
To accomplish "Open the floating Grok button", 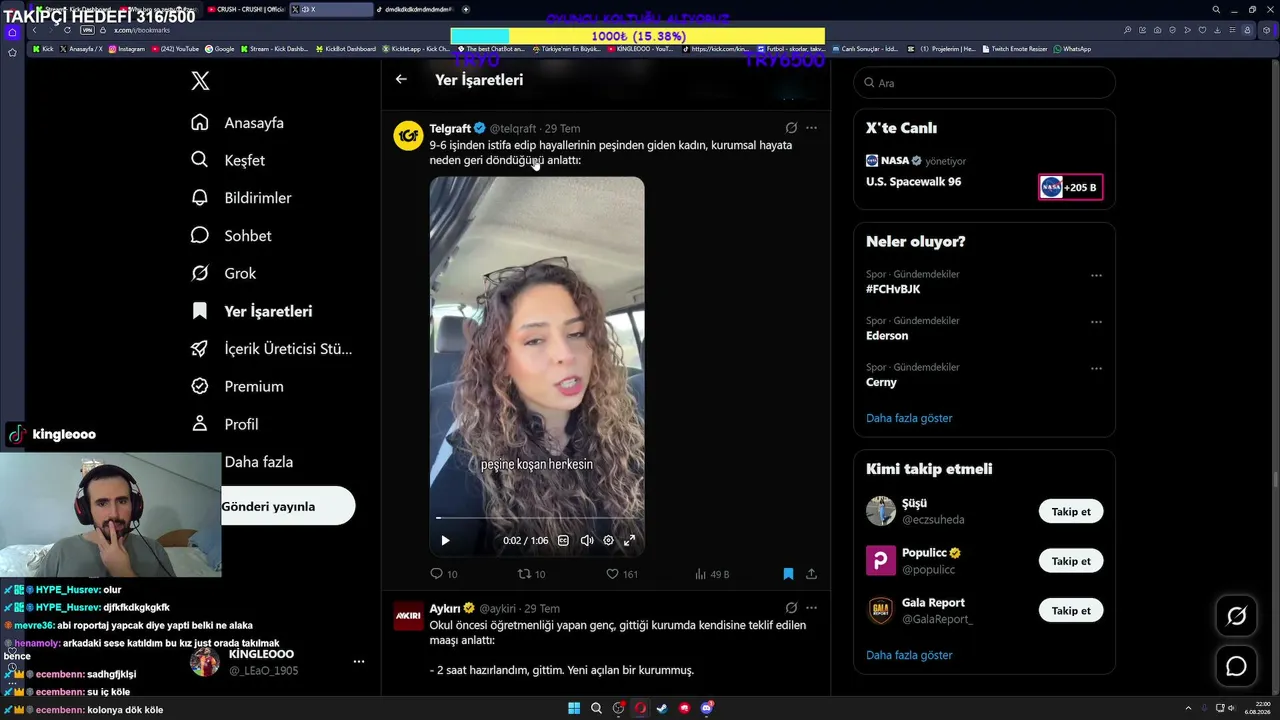I will pyautogui.click(x=1236, y=616).
